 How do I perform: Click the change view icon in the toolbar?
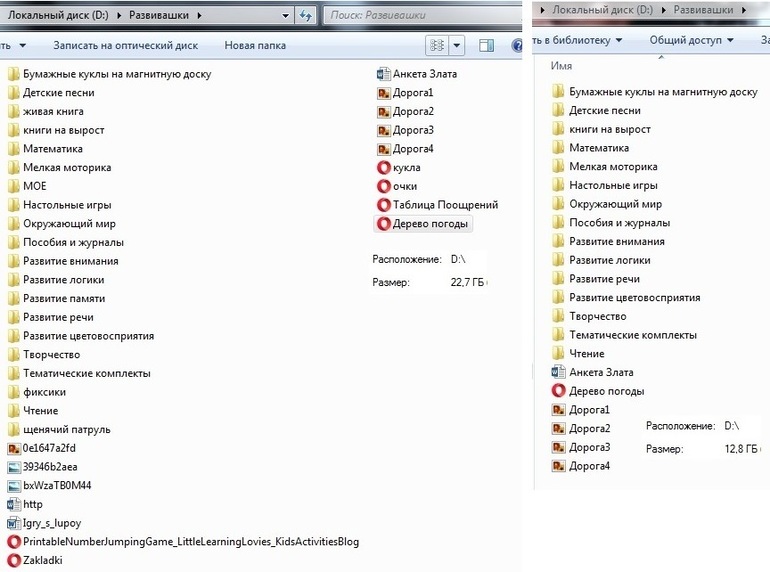[436, 46]
